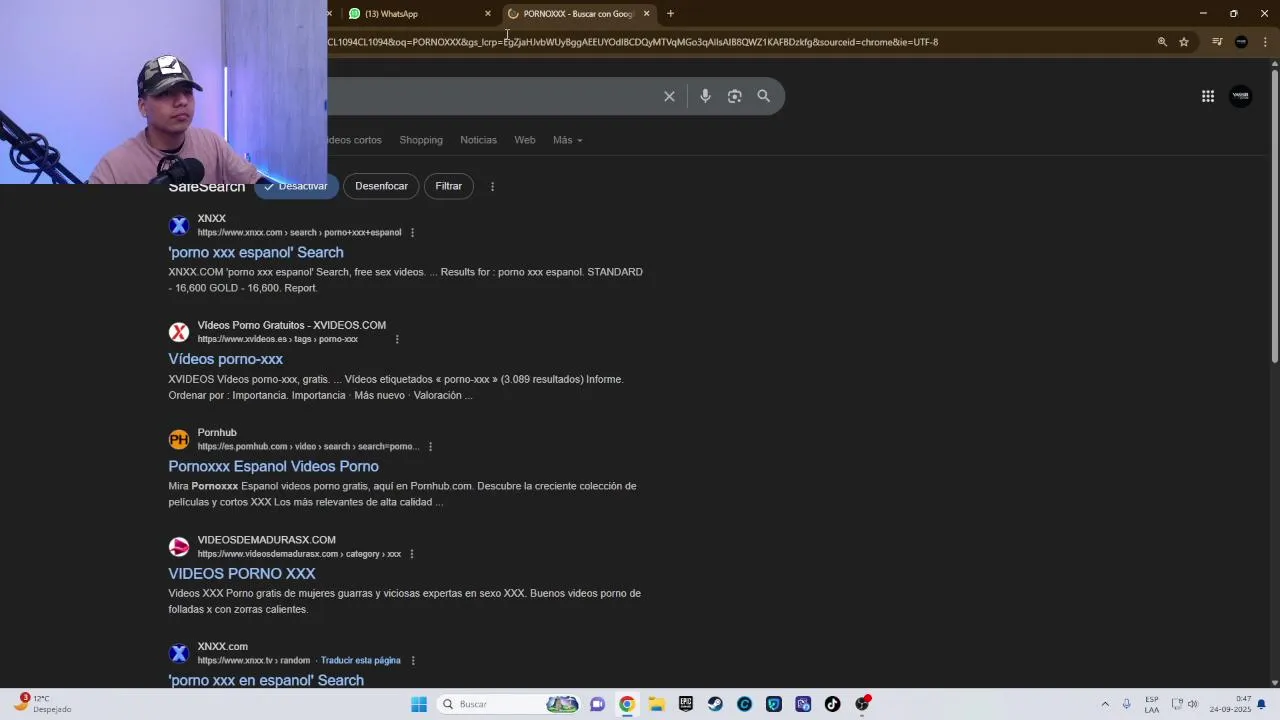
Task: Open OBS with red badge on taskbar
Action: coord(863,704)
